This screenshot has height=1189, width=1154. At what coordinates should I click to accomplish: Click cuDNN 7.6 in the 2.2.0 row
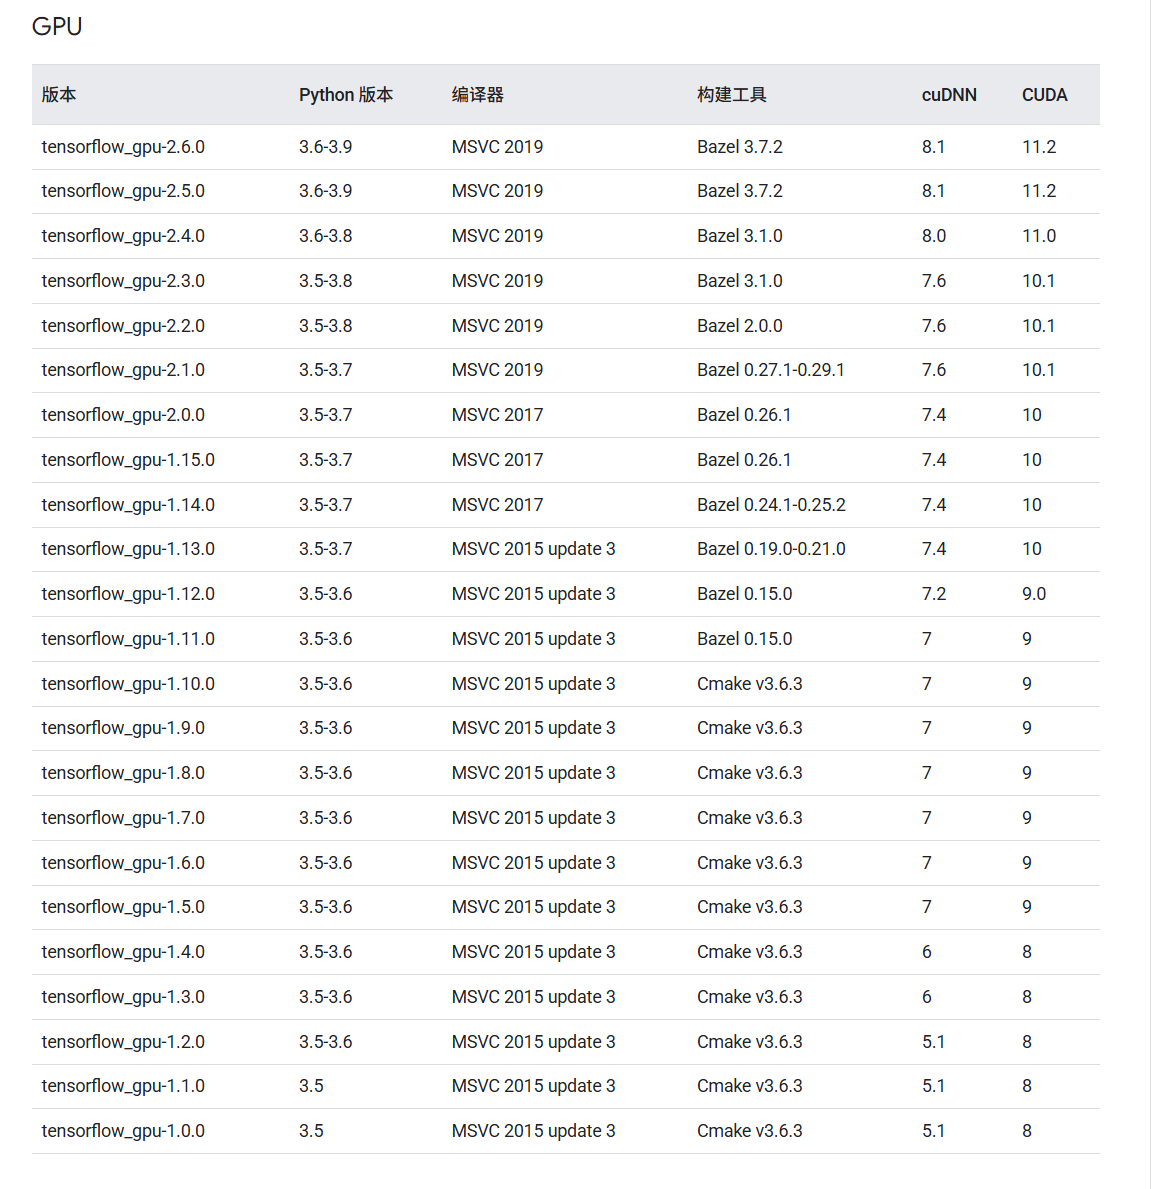coord(933,325)
